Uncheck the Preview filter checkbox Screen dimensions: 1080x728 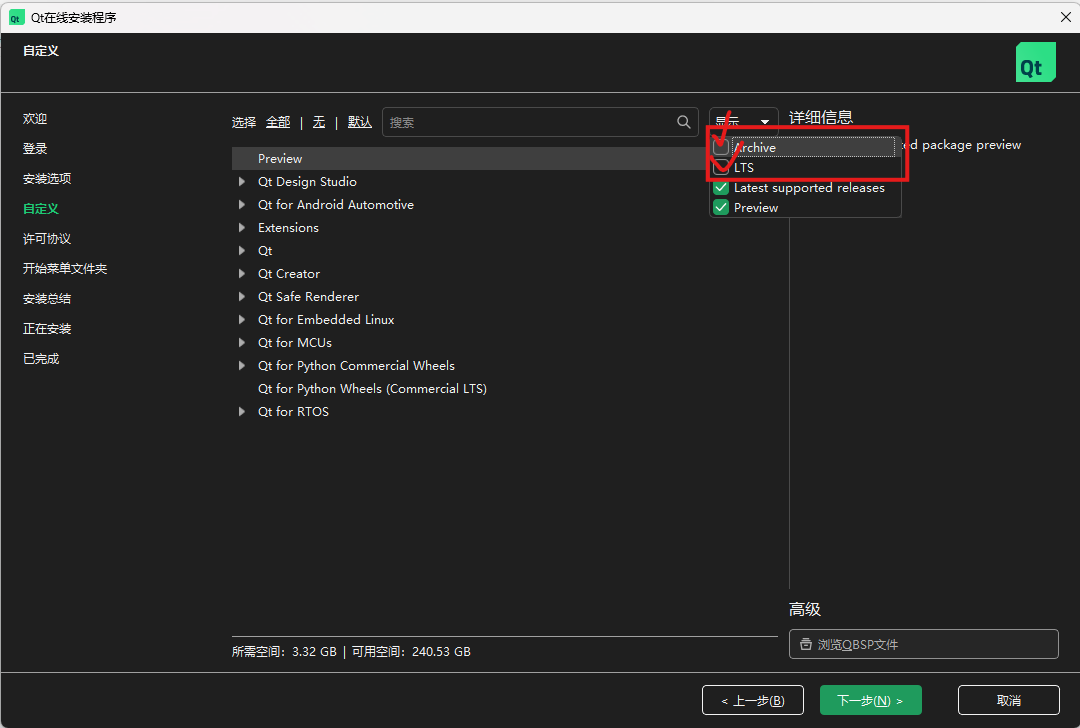721,207
